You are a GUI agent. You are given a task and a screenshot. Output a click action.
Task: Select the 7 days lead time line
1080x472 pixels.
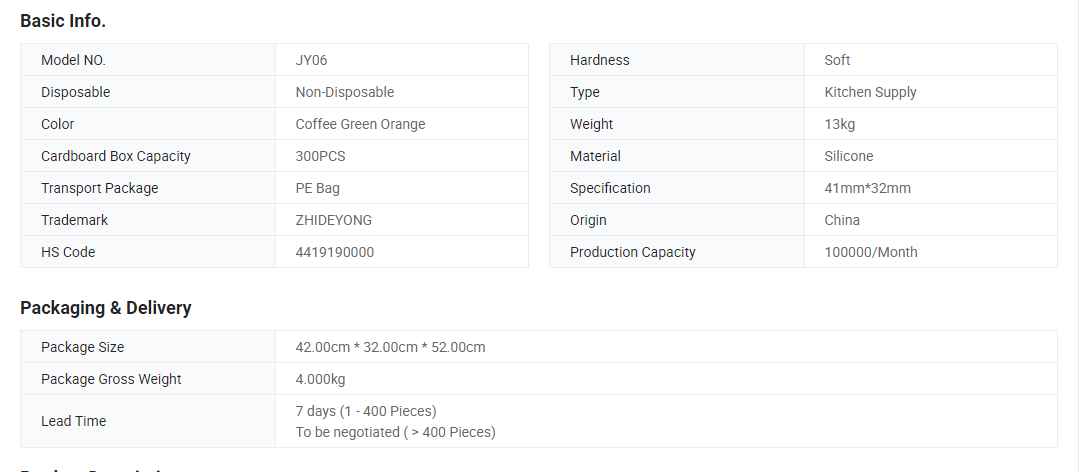tap(366, 411)
